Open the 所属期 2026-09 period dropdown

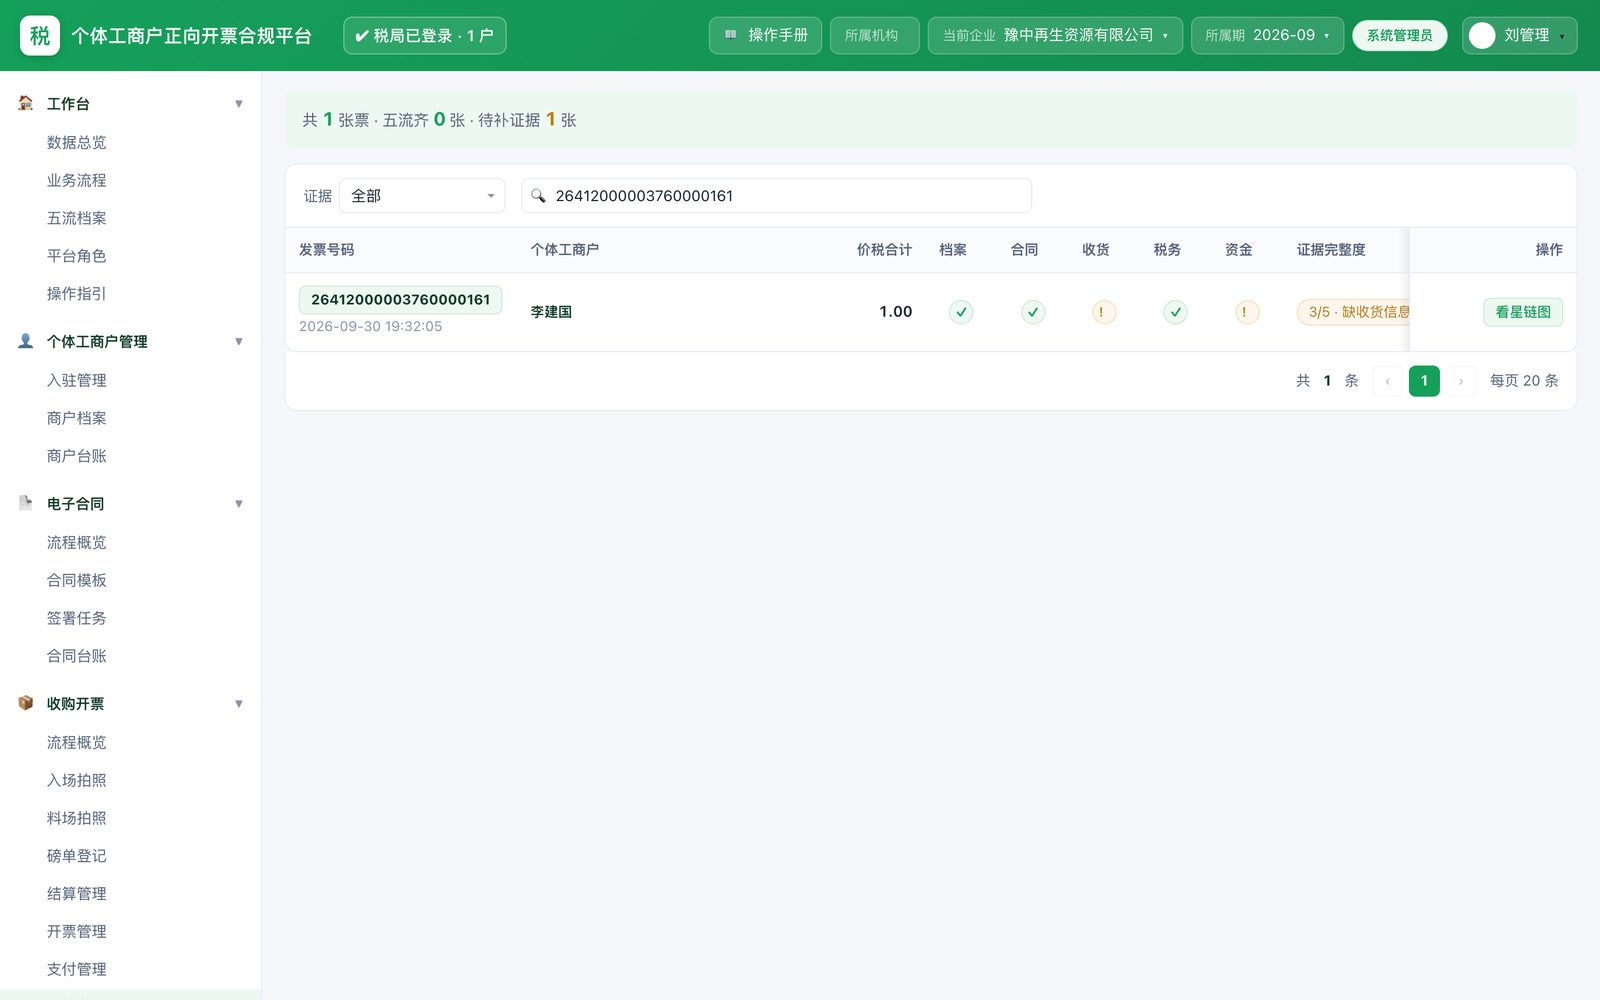pos(1267,35)
